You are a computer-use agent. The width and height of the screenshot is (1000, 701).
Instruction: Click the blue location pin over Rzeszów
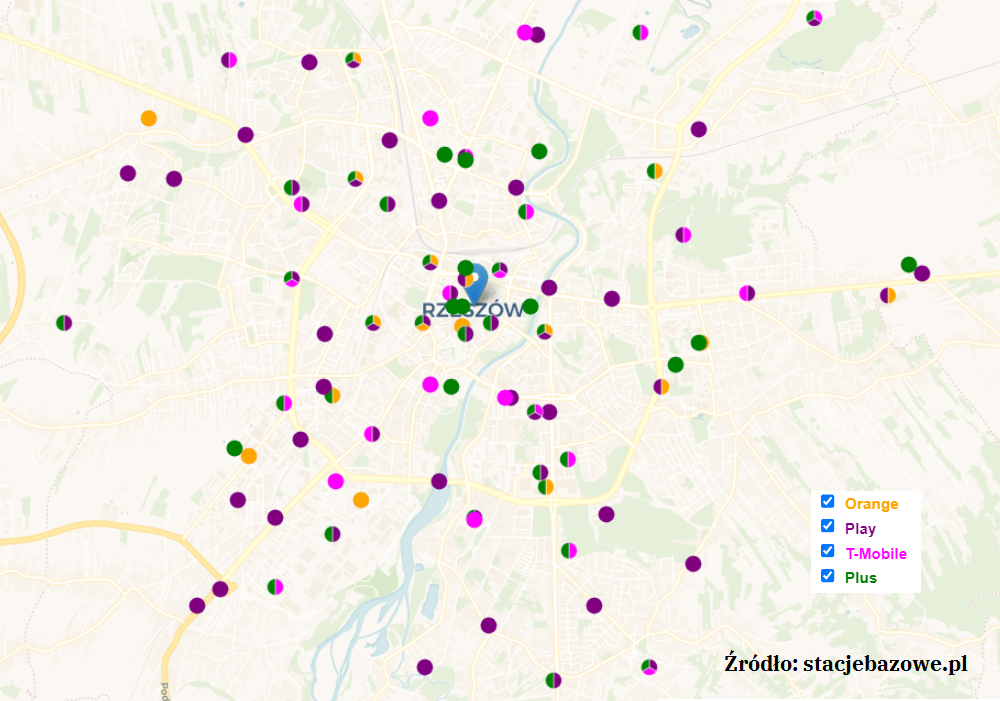pos(478,278)
